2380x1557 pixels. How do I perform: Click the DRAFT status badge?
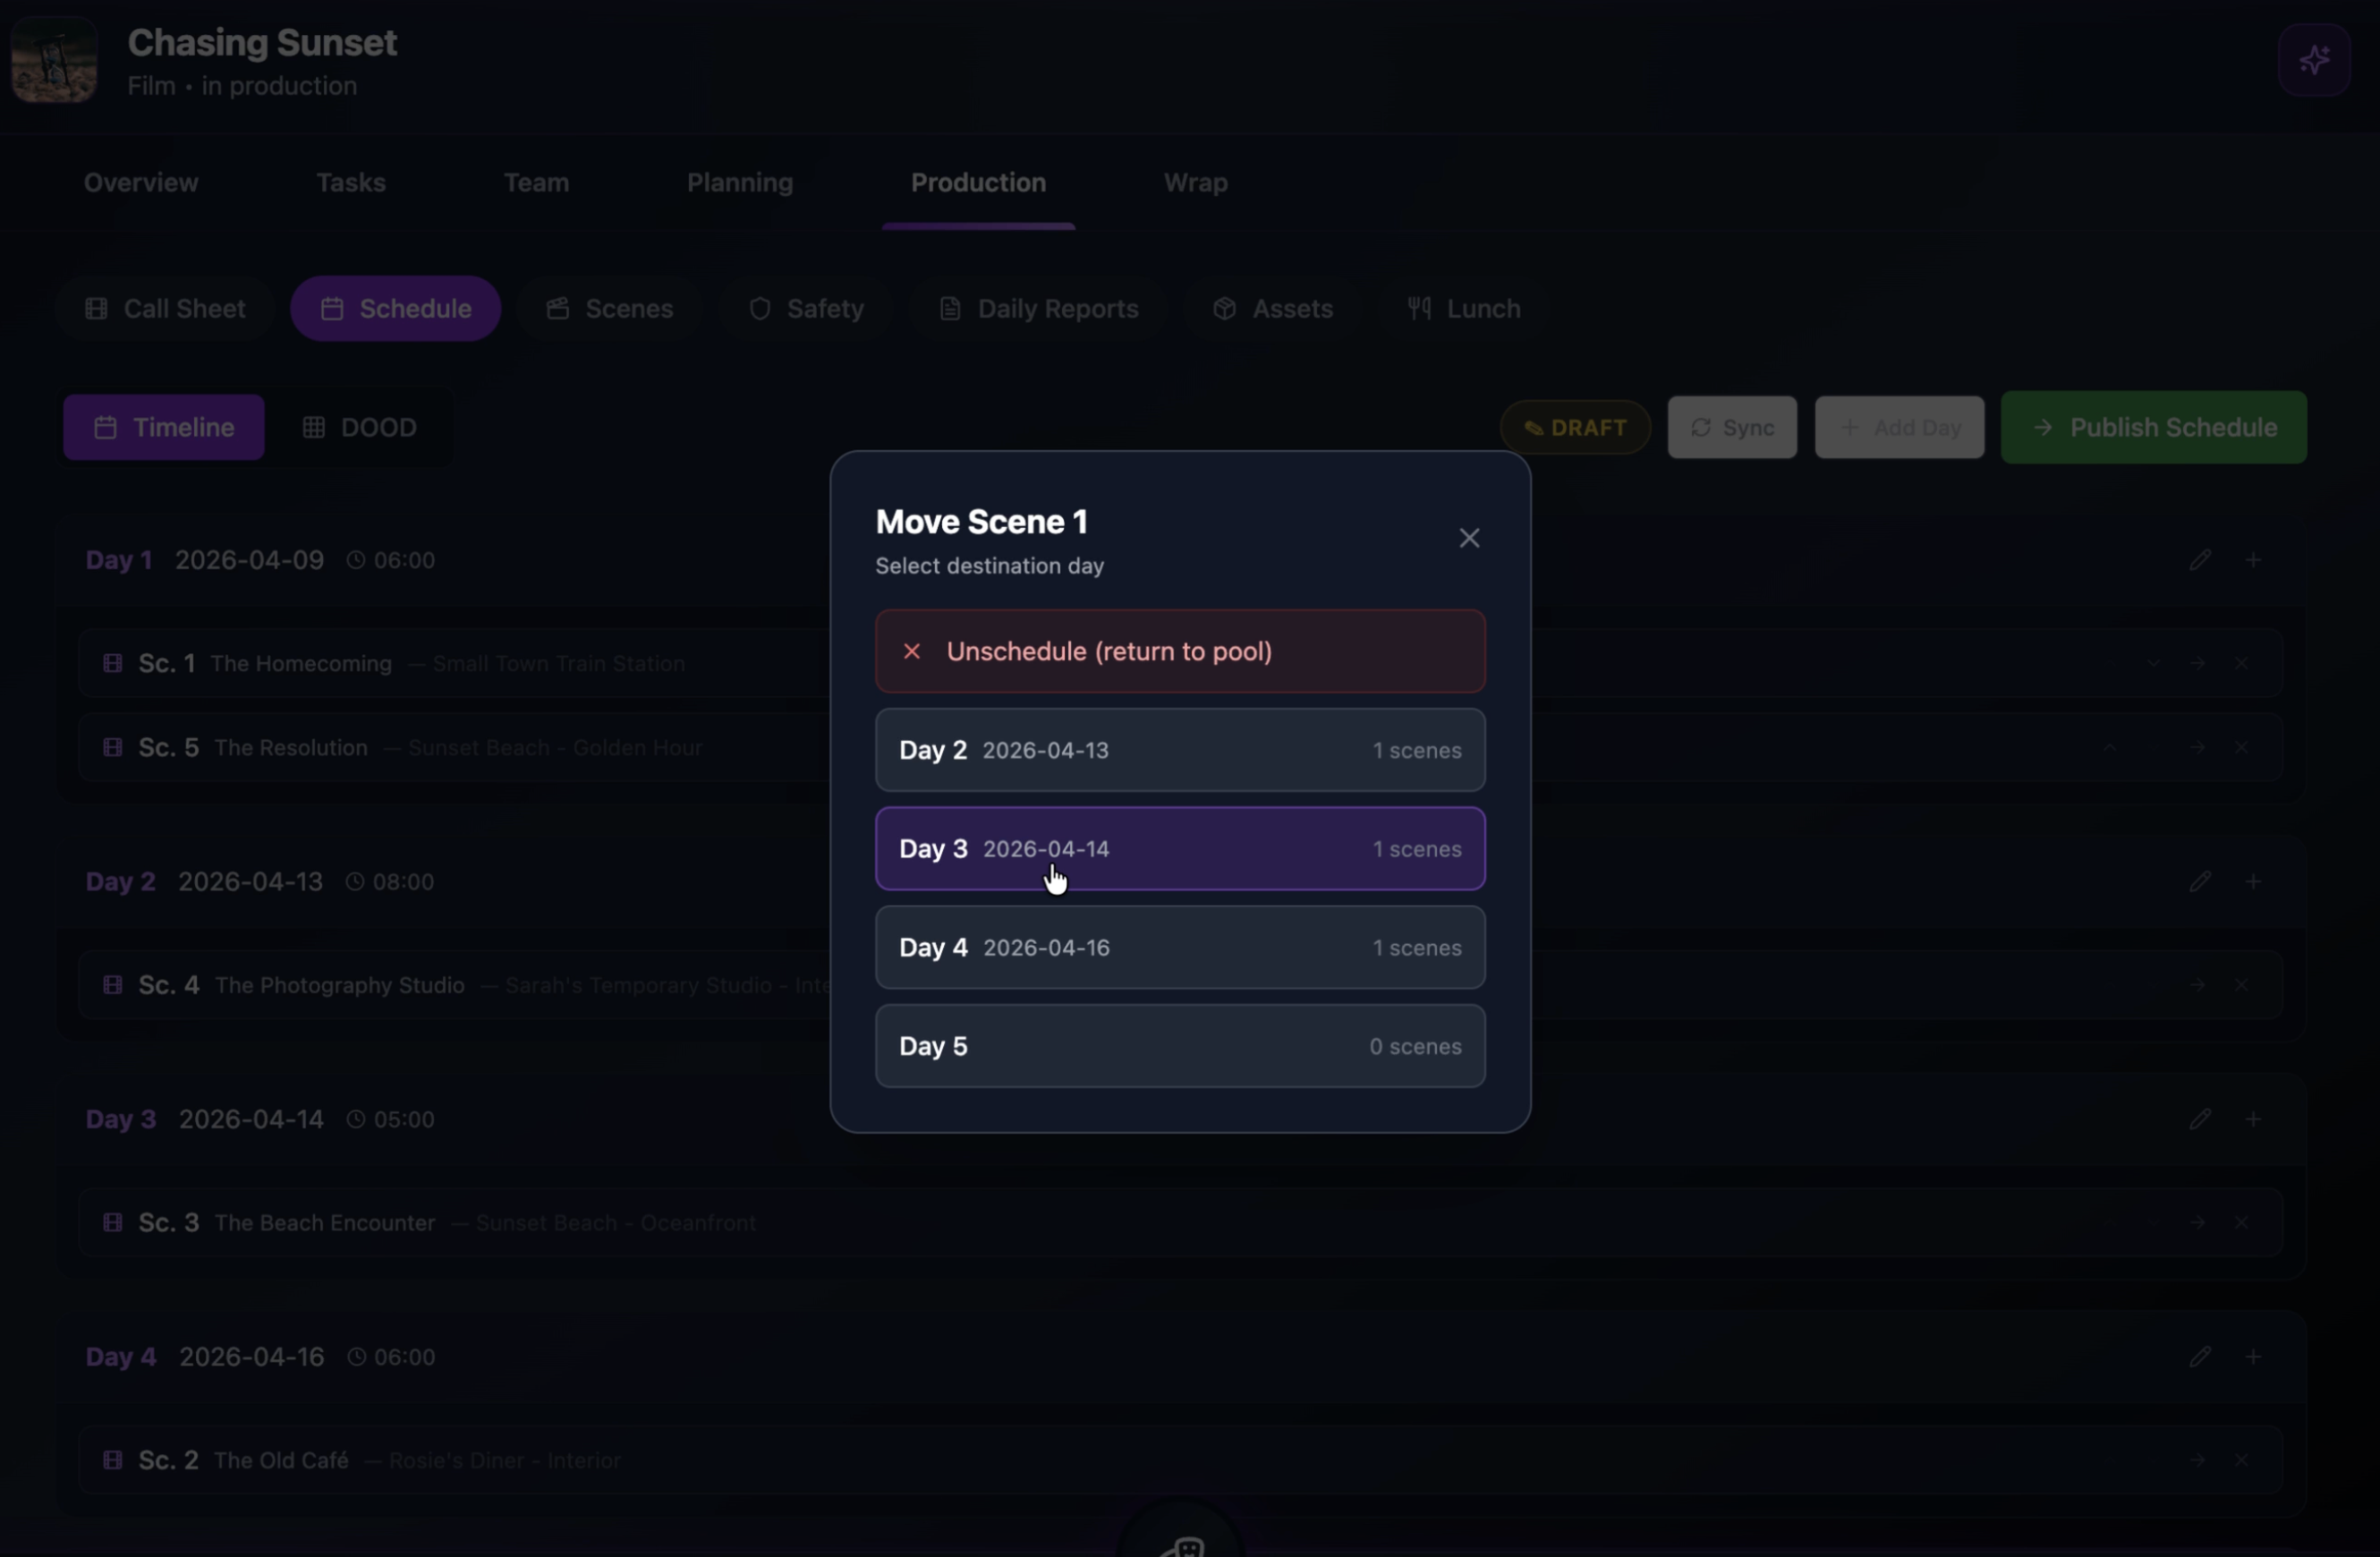pos(1574,428)
